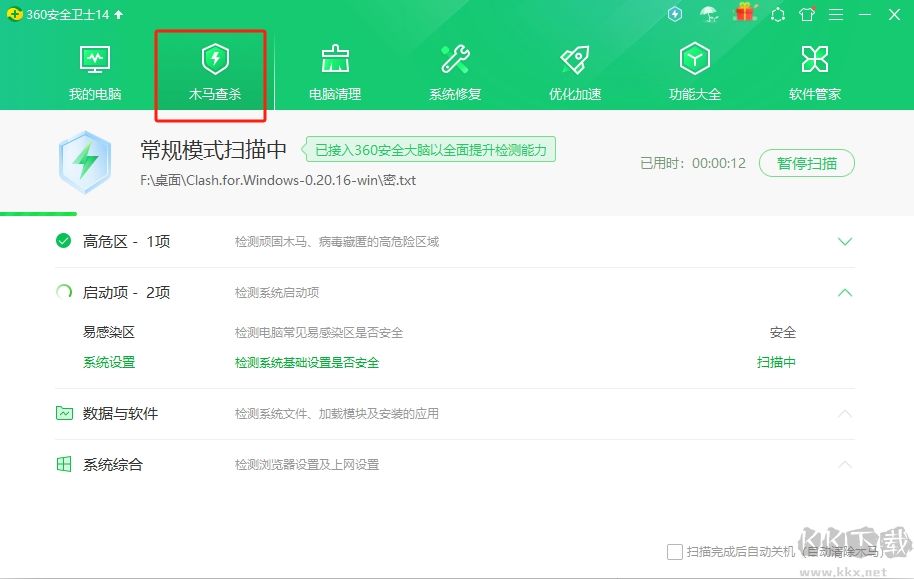
Task: Click the 360安全大脑 green banner
Action: pos(428,150)
